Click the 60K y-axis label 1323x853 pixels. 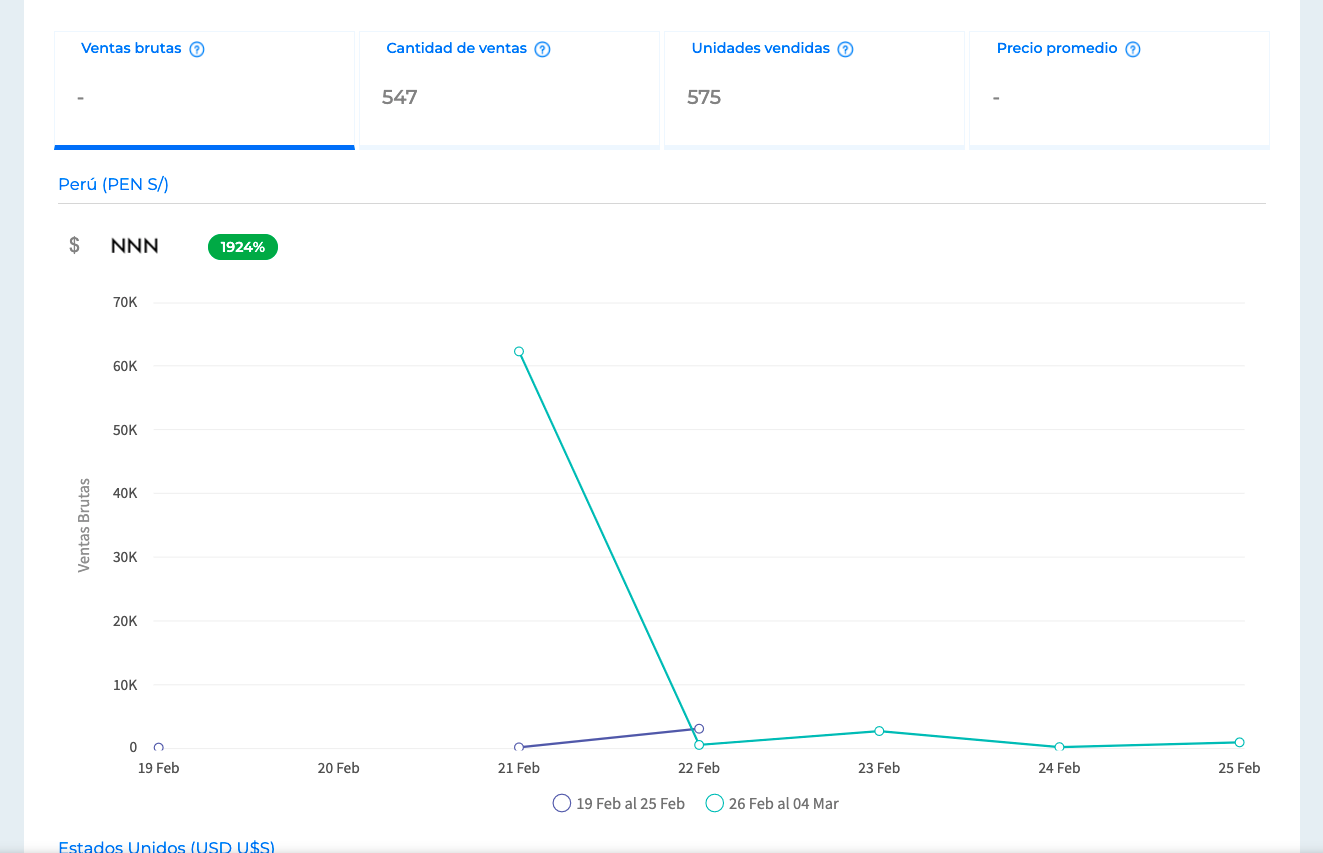tap(126, 366)
